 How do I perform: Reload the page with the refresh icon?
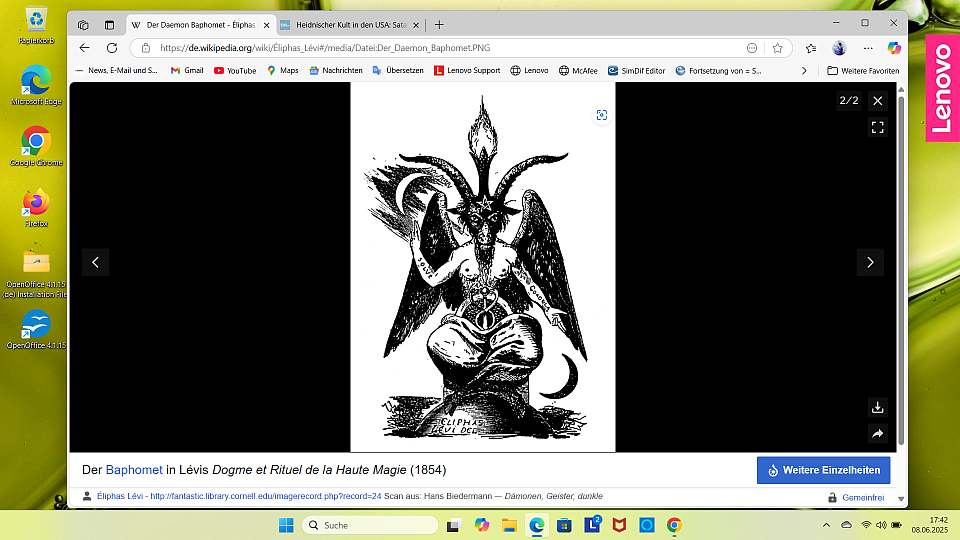[x=111, y=48]
